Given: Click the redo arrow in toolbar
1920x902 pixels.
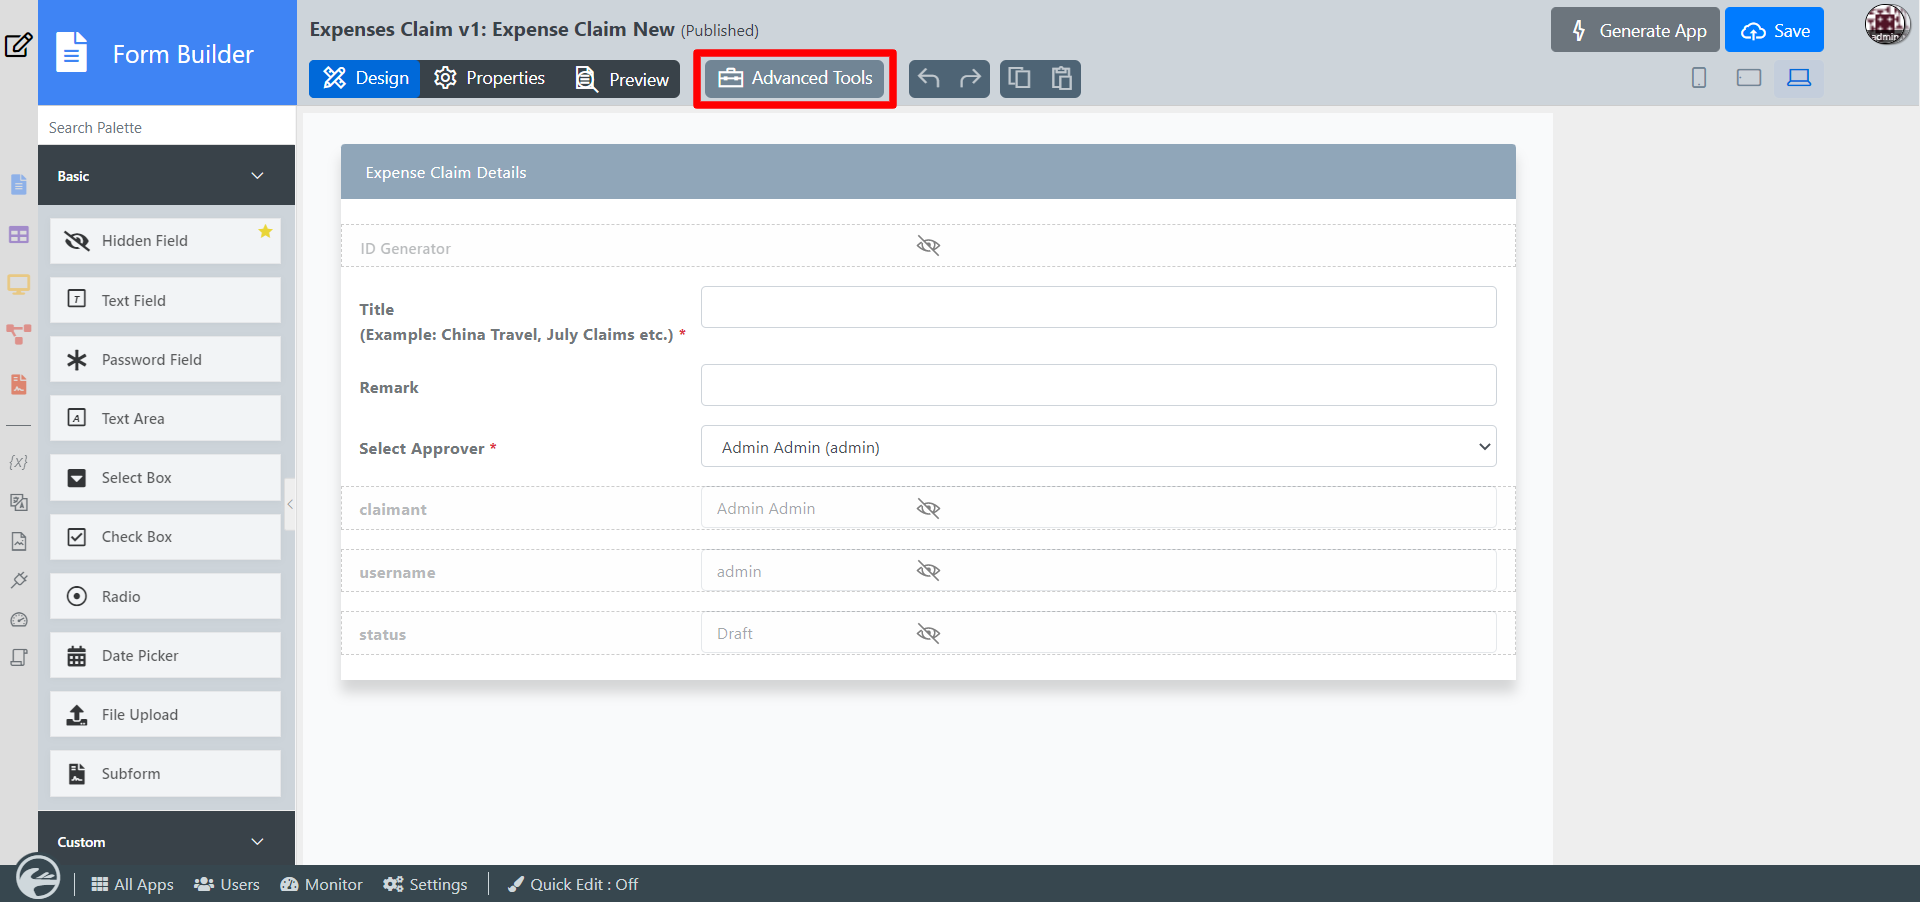Looking at the screenshot, I should point(970,78).
